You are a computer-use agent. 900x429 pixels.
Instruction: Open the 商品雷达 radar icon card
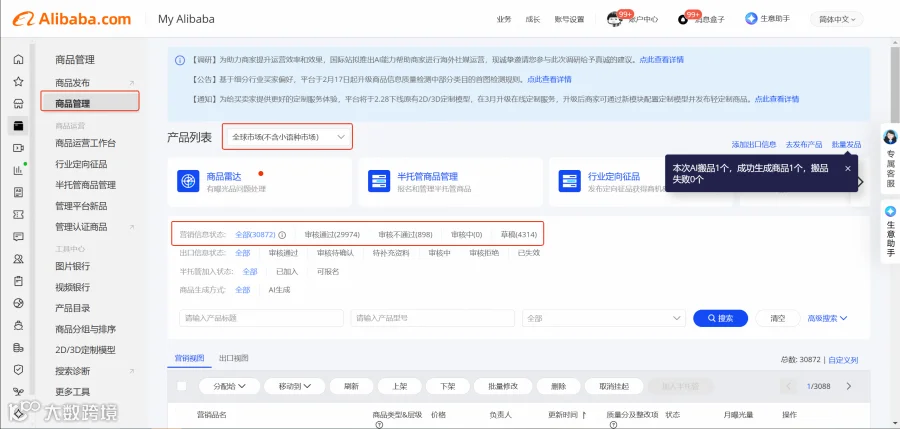pyautogui.click(x=188, y=181)
